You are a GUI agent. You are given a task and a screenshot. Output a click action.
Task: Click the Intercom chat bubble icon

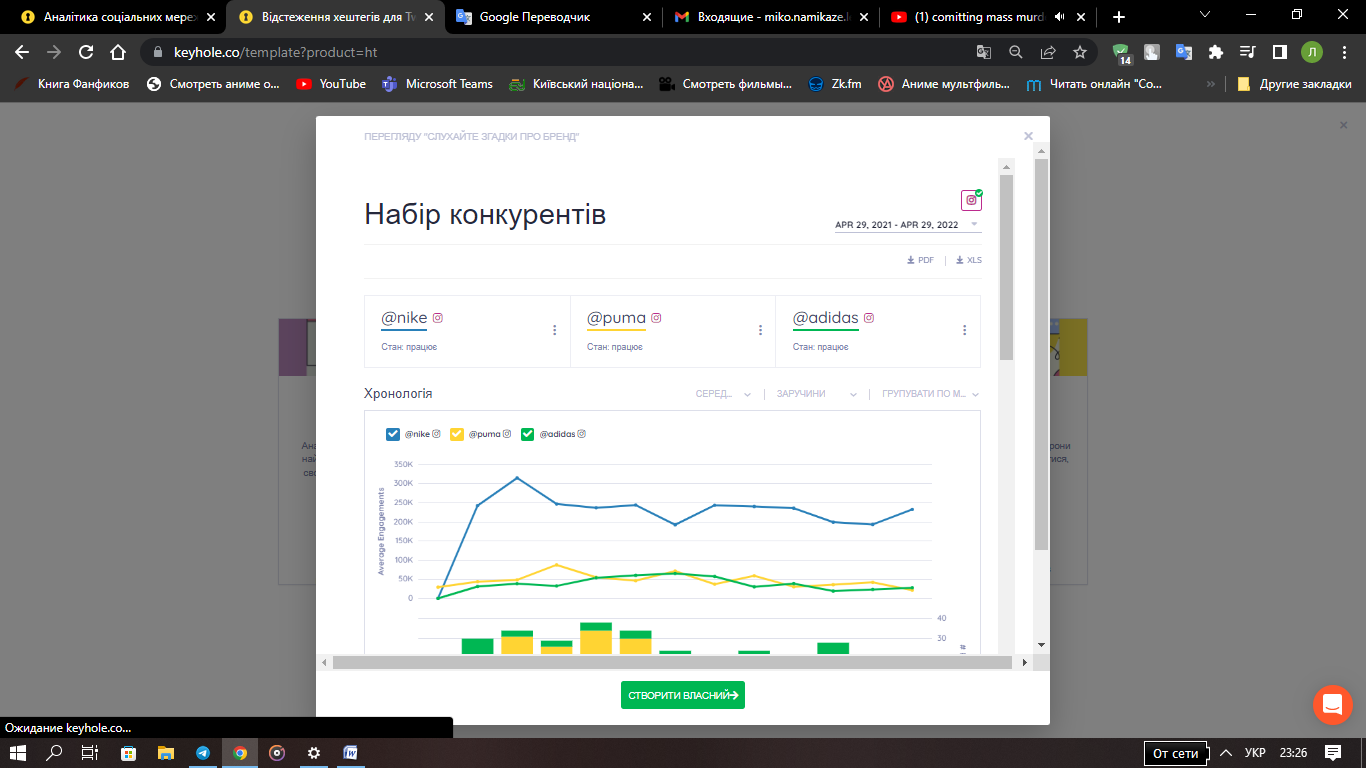1332,705
